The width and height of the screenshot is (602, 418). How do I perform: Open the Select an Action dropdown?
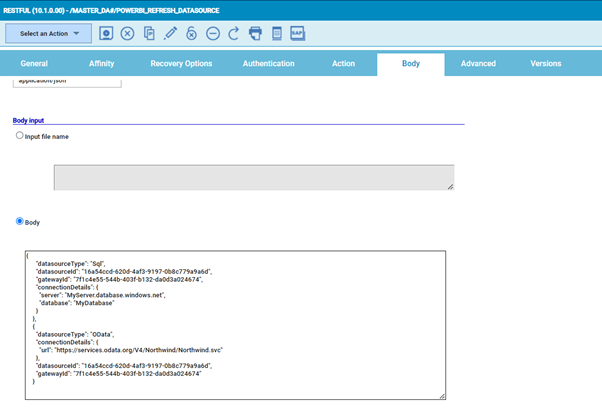click(x=48, y=33)
